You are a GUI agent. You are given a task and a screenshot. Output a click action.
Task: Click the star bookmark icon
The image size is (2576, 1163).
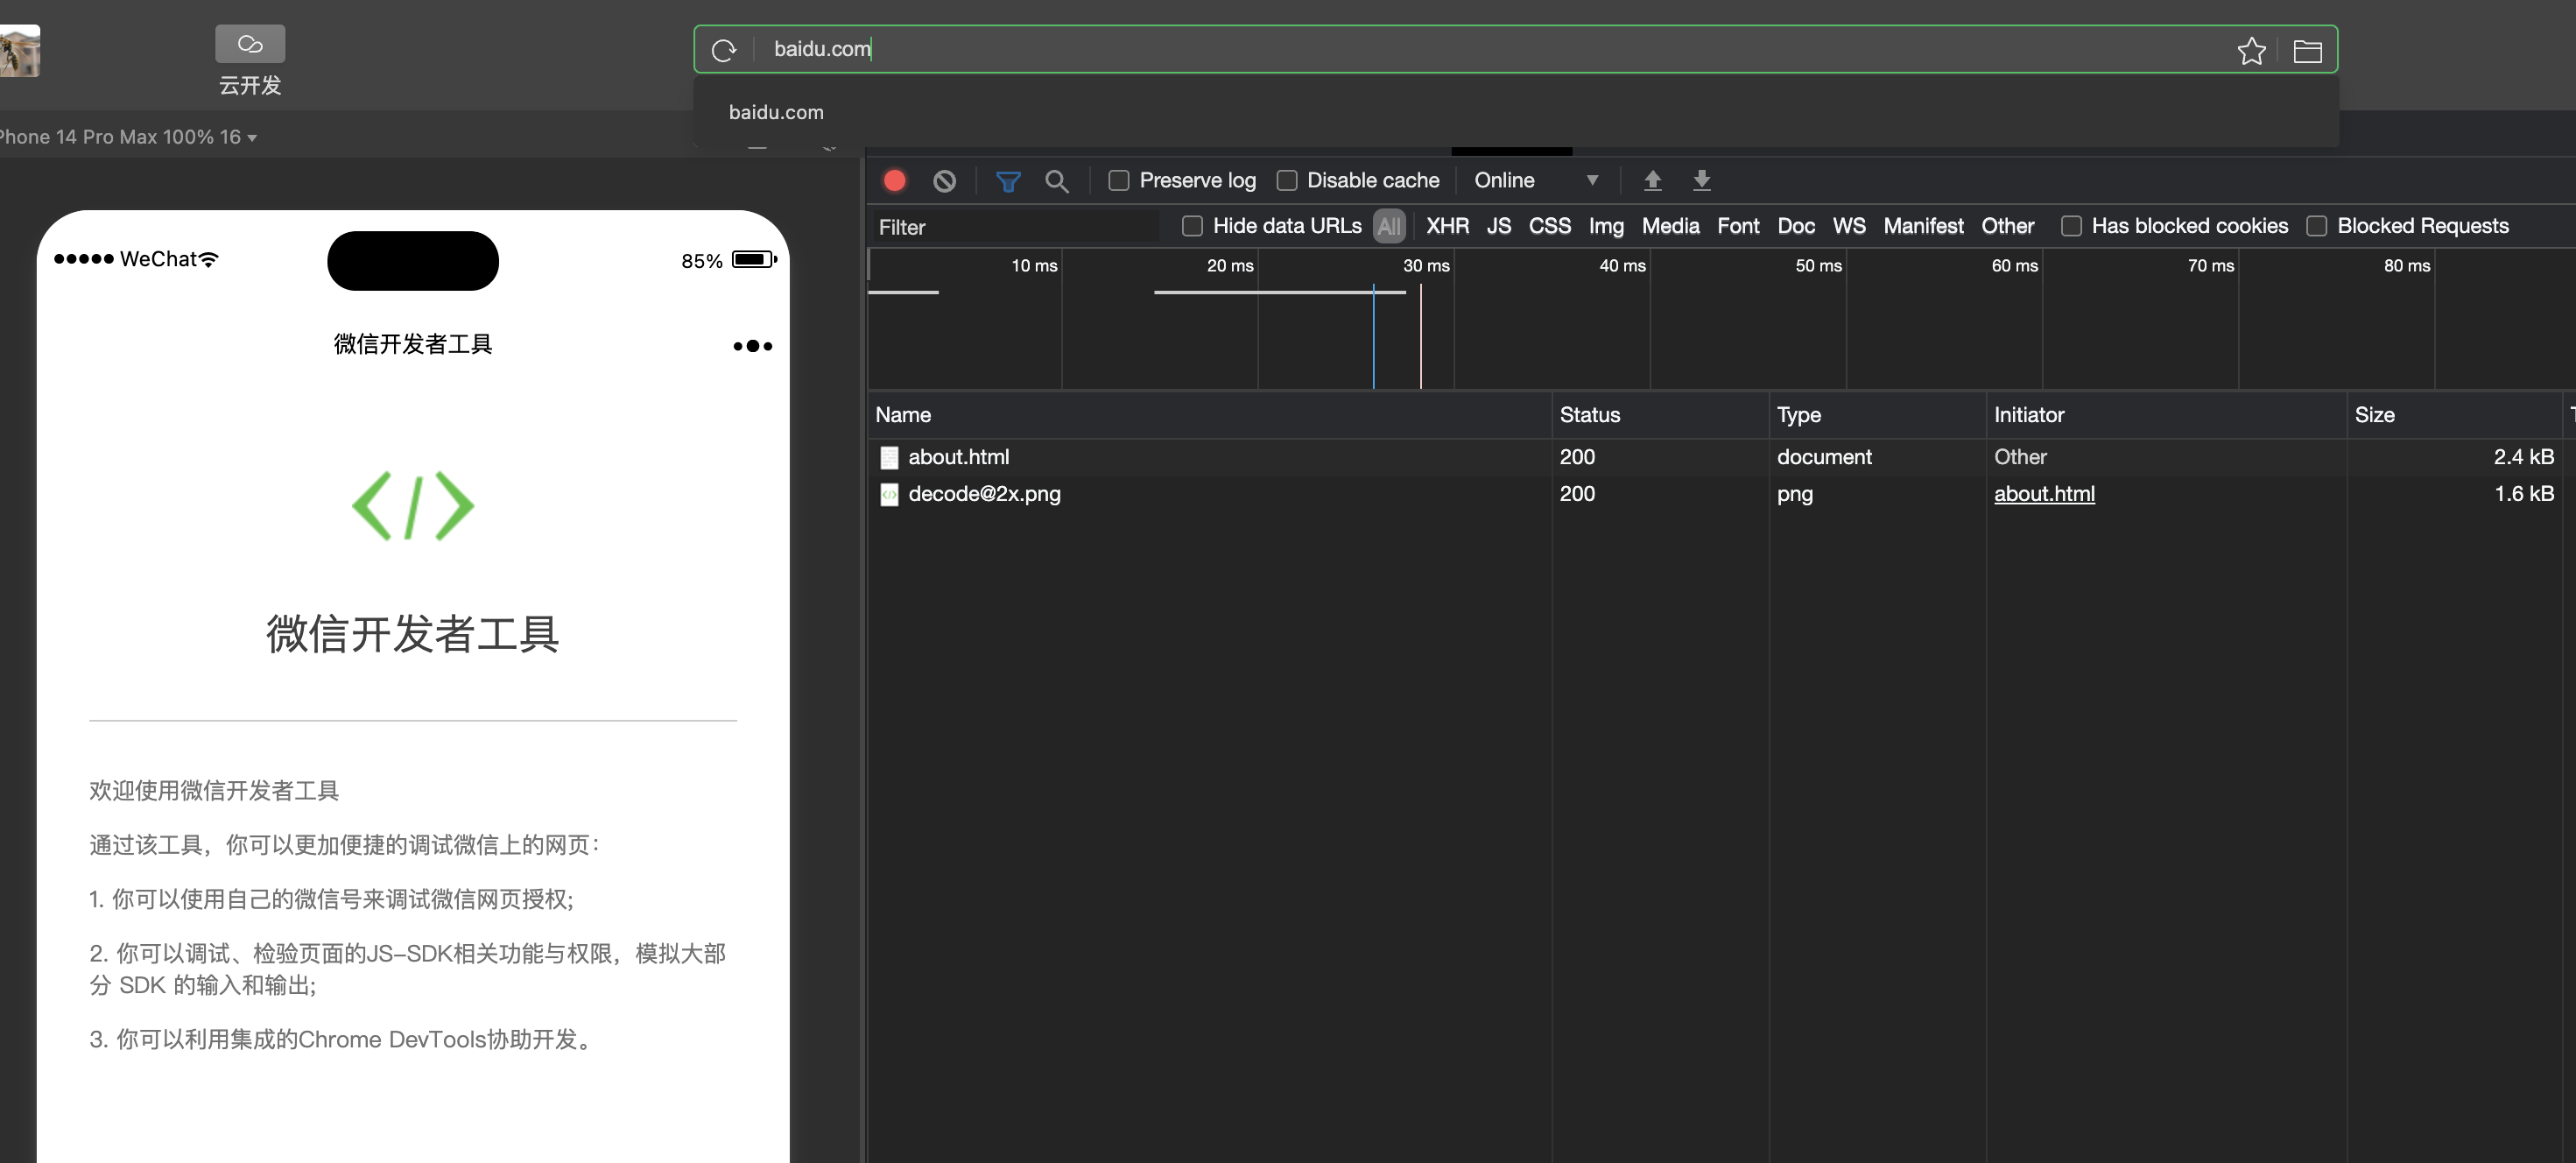tap(2250, 50)
